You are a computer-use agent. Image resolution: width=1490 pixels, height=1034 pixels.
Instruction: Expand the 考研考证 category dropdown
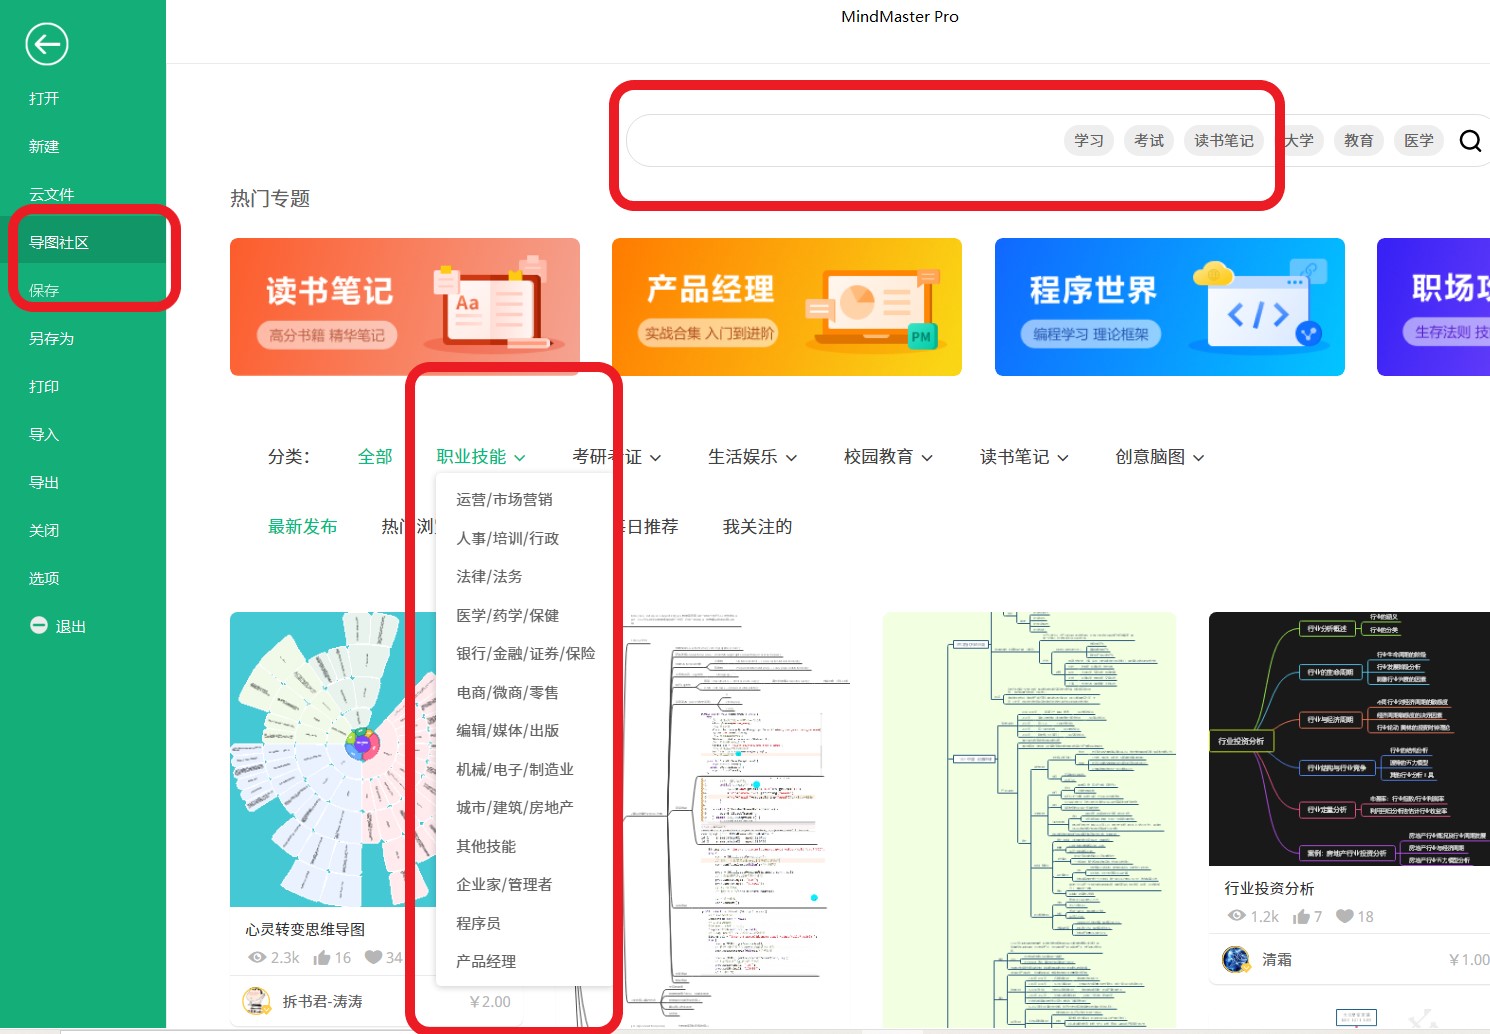click(x=617, y=457)
